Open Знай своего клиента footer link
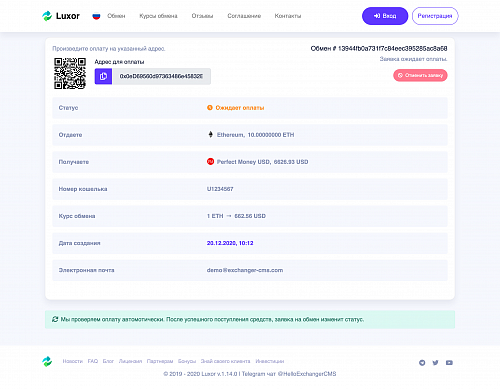 point(225,361)
